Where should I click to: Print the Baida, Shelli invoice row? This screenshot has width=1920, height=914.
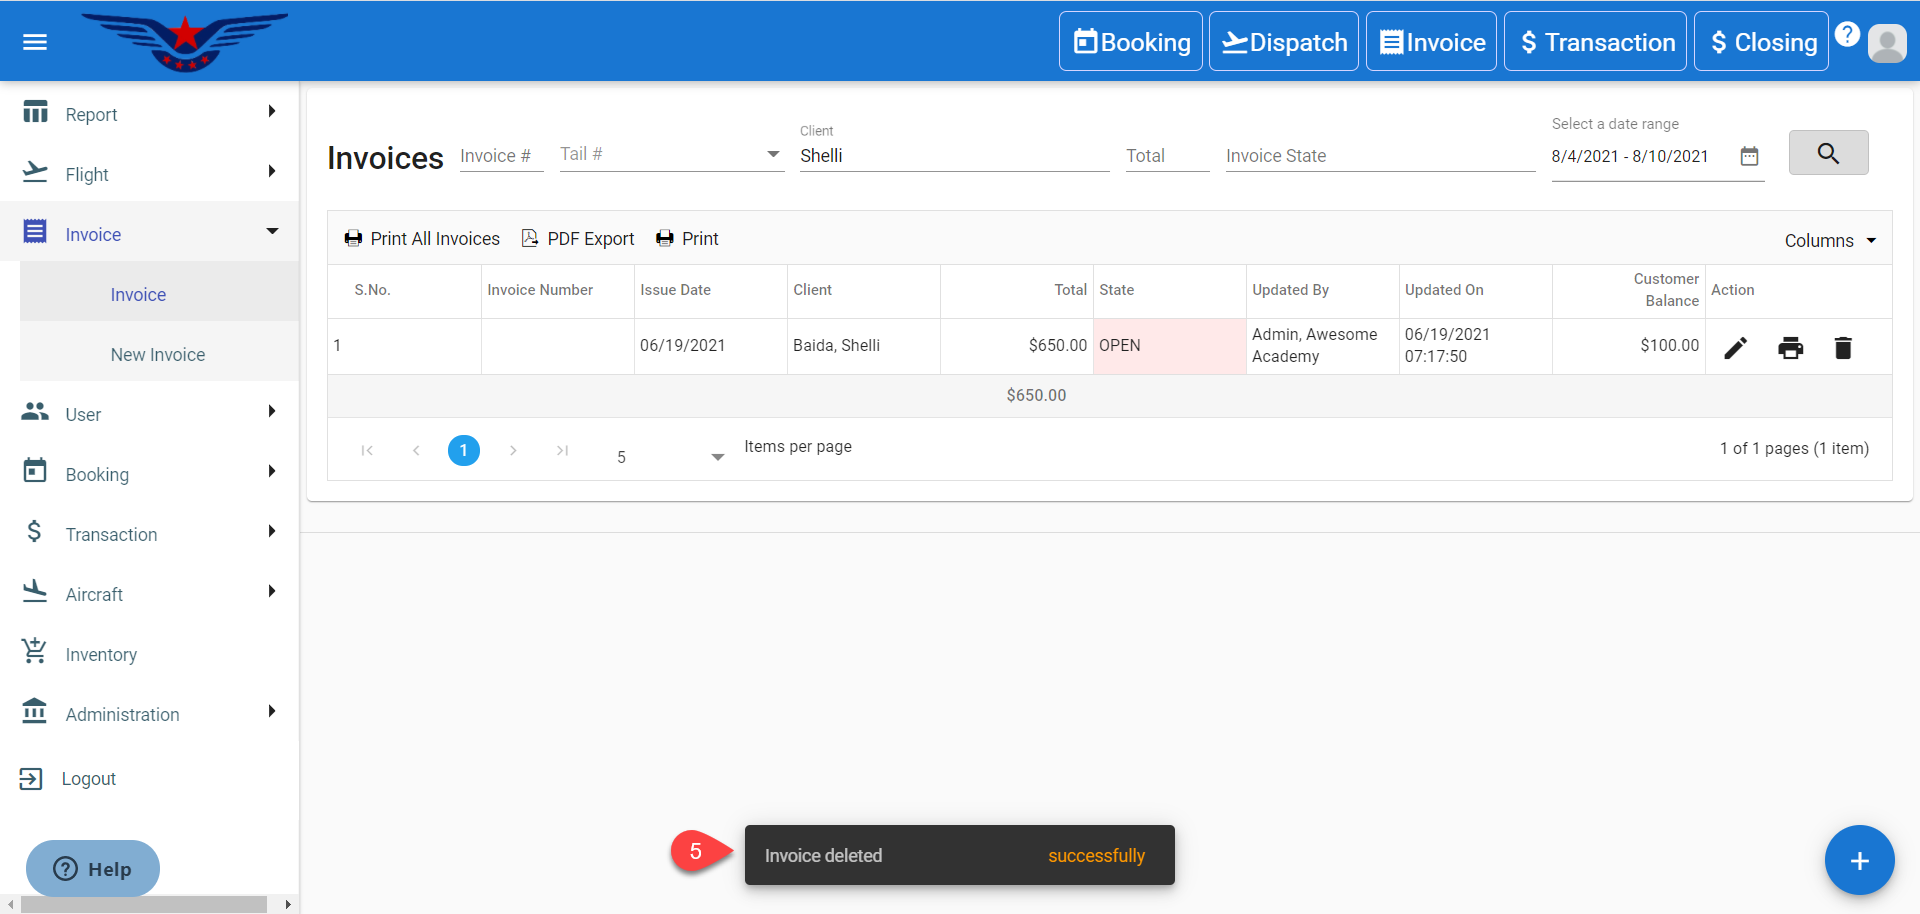[1790, 348]
